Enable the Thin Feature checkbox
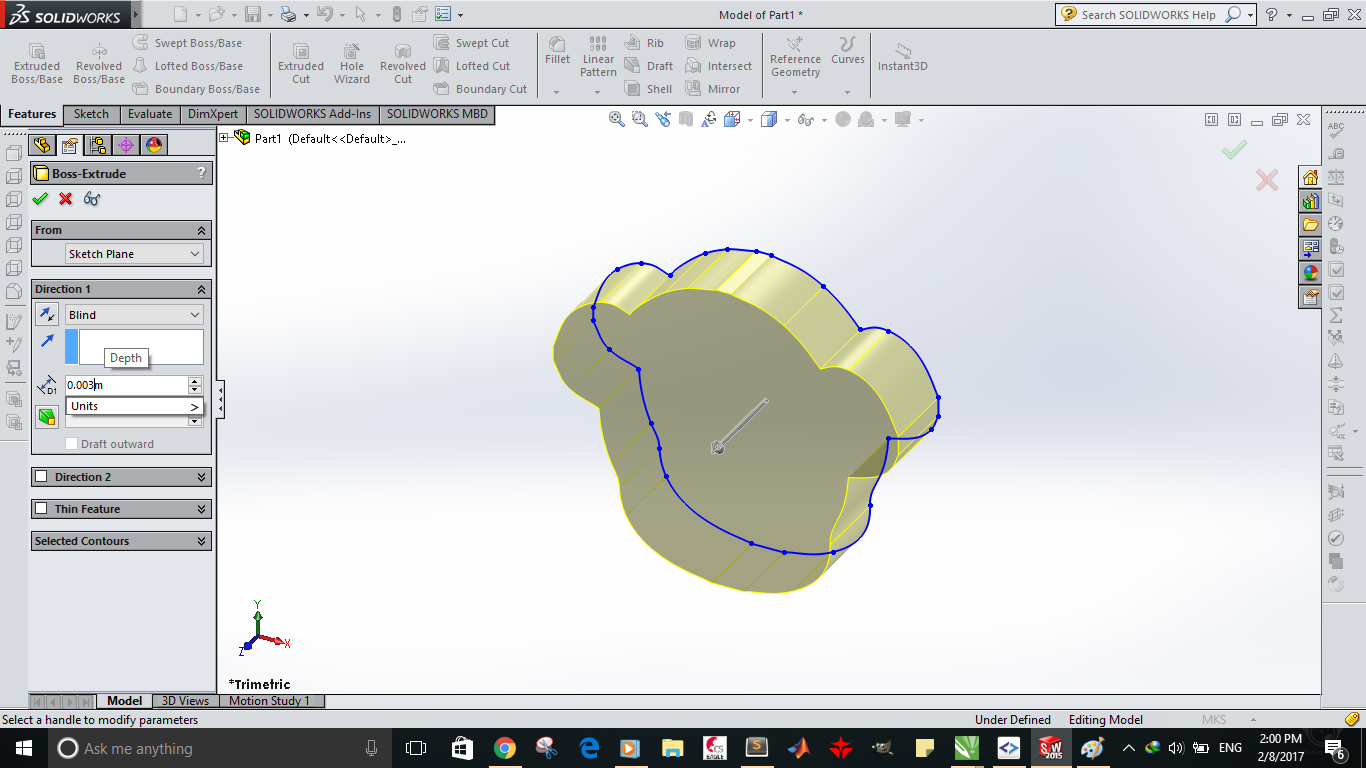This screenshot has width=1366, height=768. coord(41,509)
